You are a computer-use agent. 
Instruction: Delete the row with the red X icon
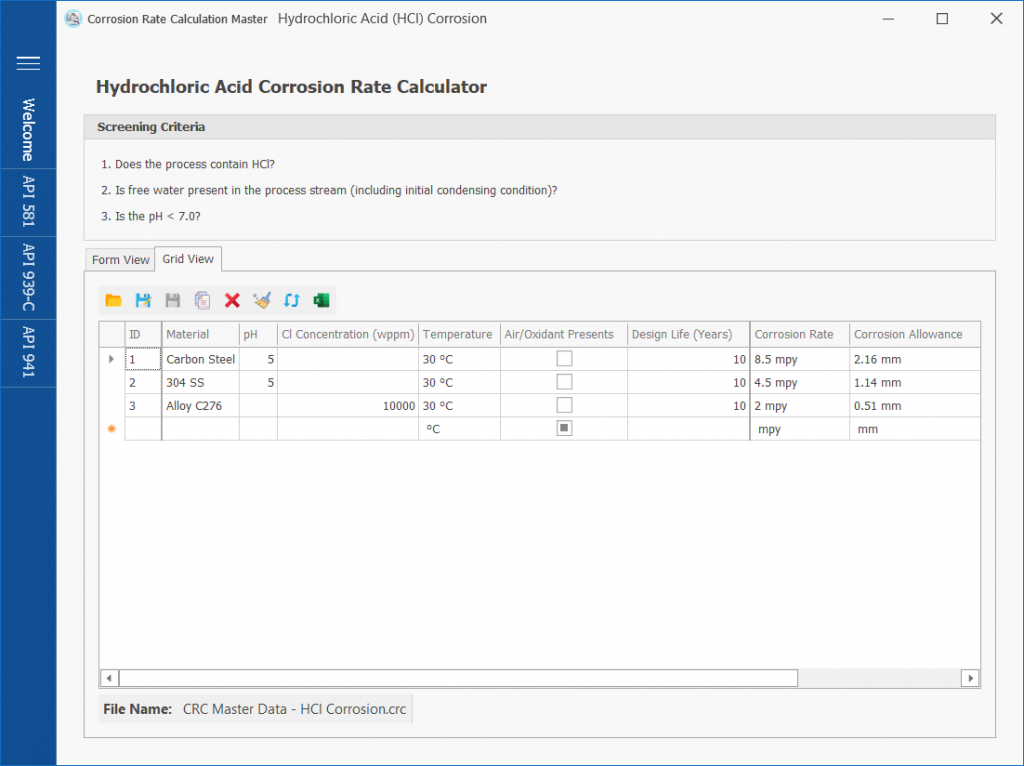coord(232,300)
